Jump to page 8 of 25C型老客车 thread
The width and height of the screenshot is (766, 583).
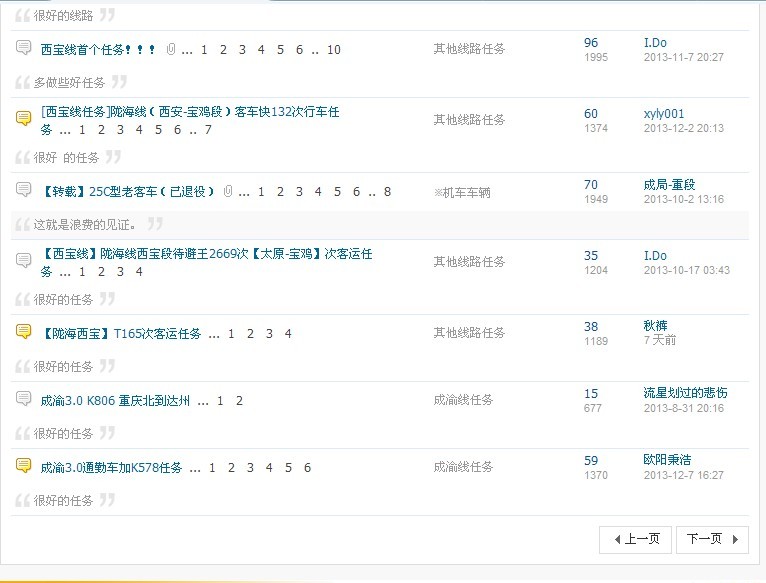(387, 192)
